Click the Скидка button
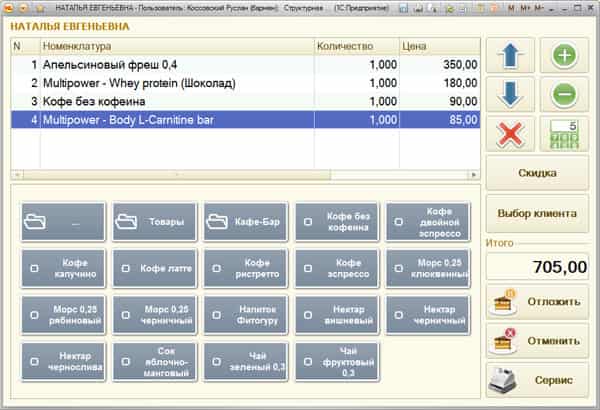Screen dimensions: 600x410 (x=537, y=173)
